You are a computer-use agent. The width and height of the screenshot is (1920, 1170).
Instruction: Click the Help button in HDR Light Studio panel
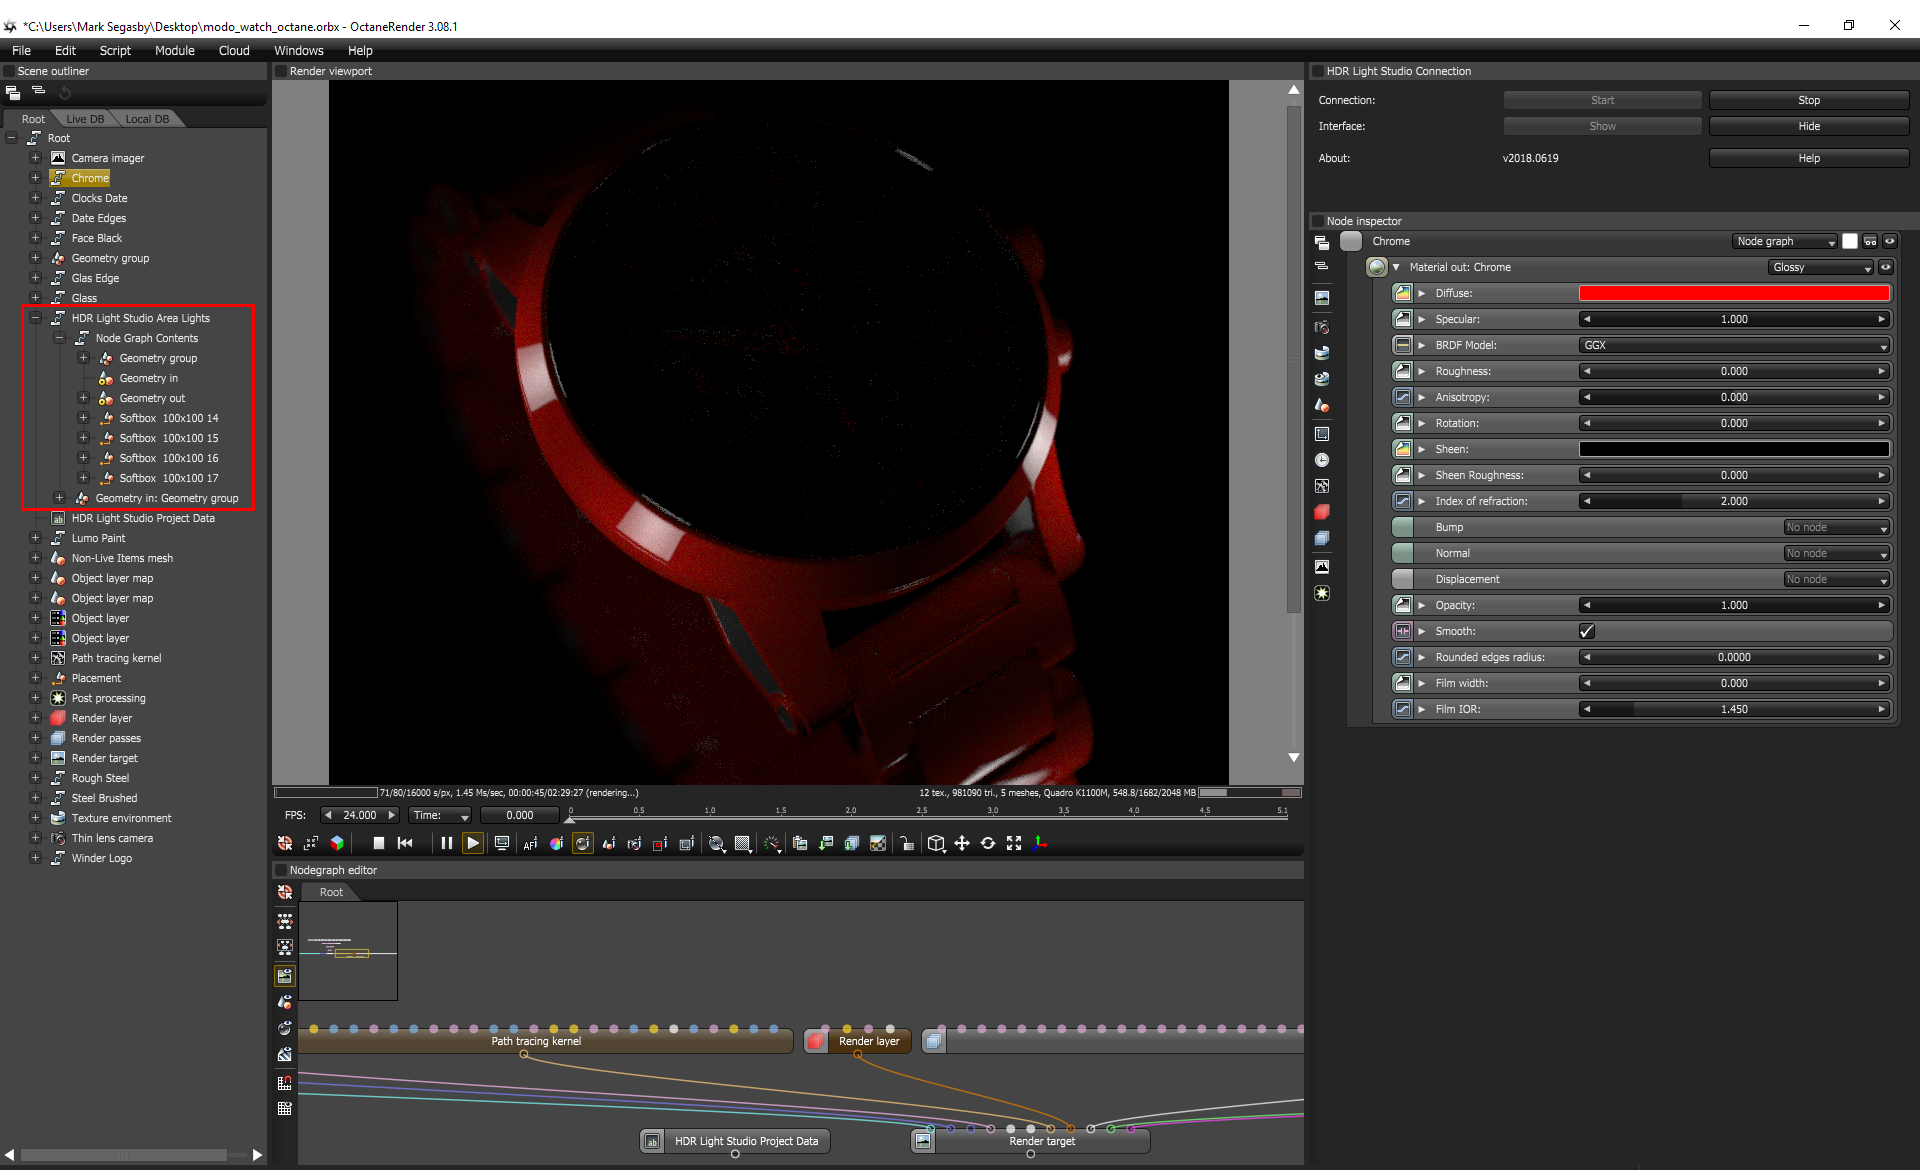pos(1809,158)
